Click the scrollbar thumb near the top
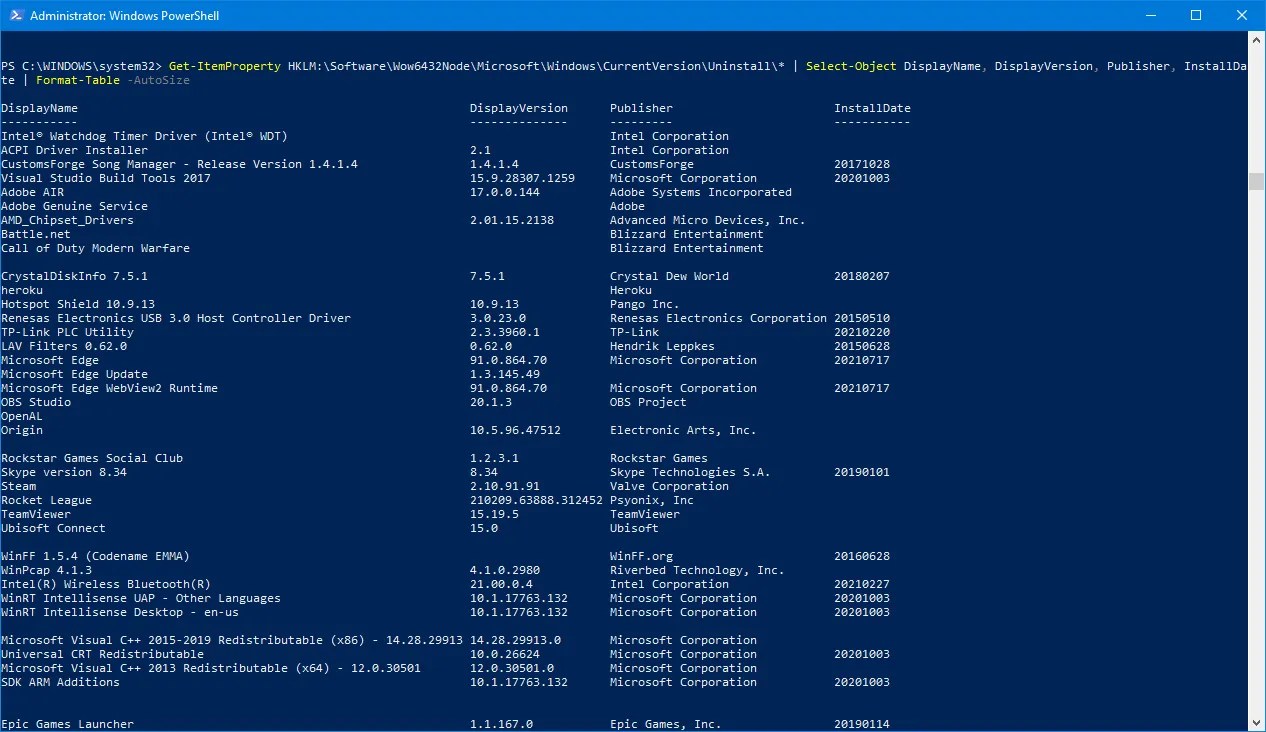The height and width of the screenshot is (732, 1266). pos(1255,182)
